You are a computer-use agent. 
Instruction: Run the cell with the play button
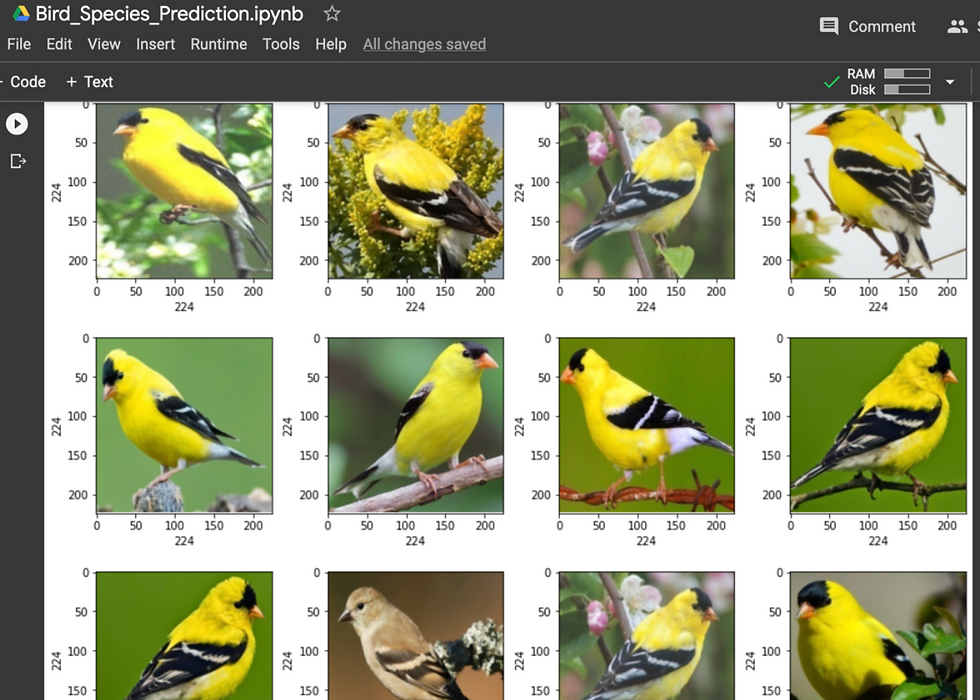[x=17, y=124]
